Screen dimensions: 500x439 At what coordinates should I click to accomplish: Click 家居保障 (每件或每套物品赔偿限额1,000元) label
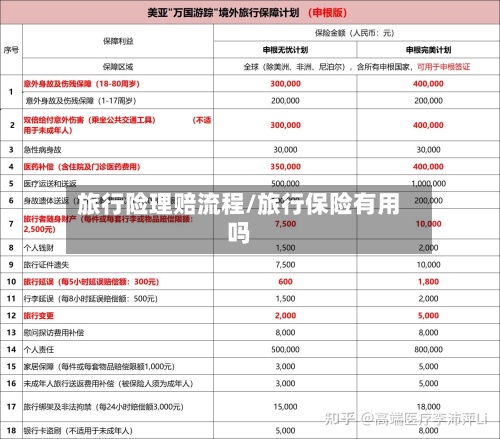(99, 367)
